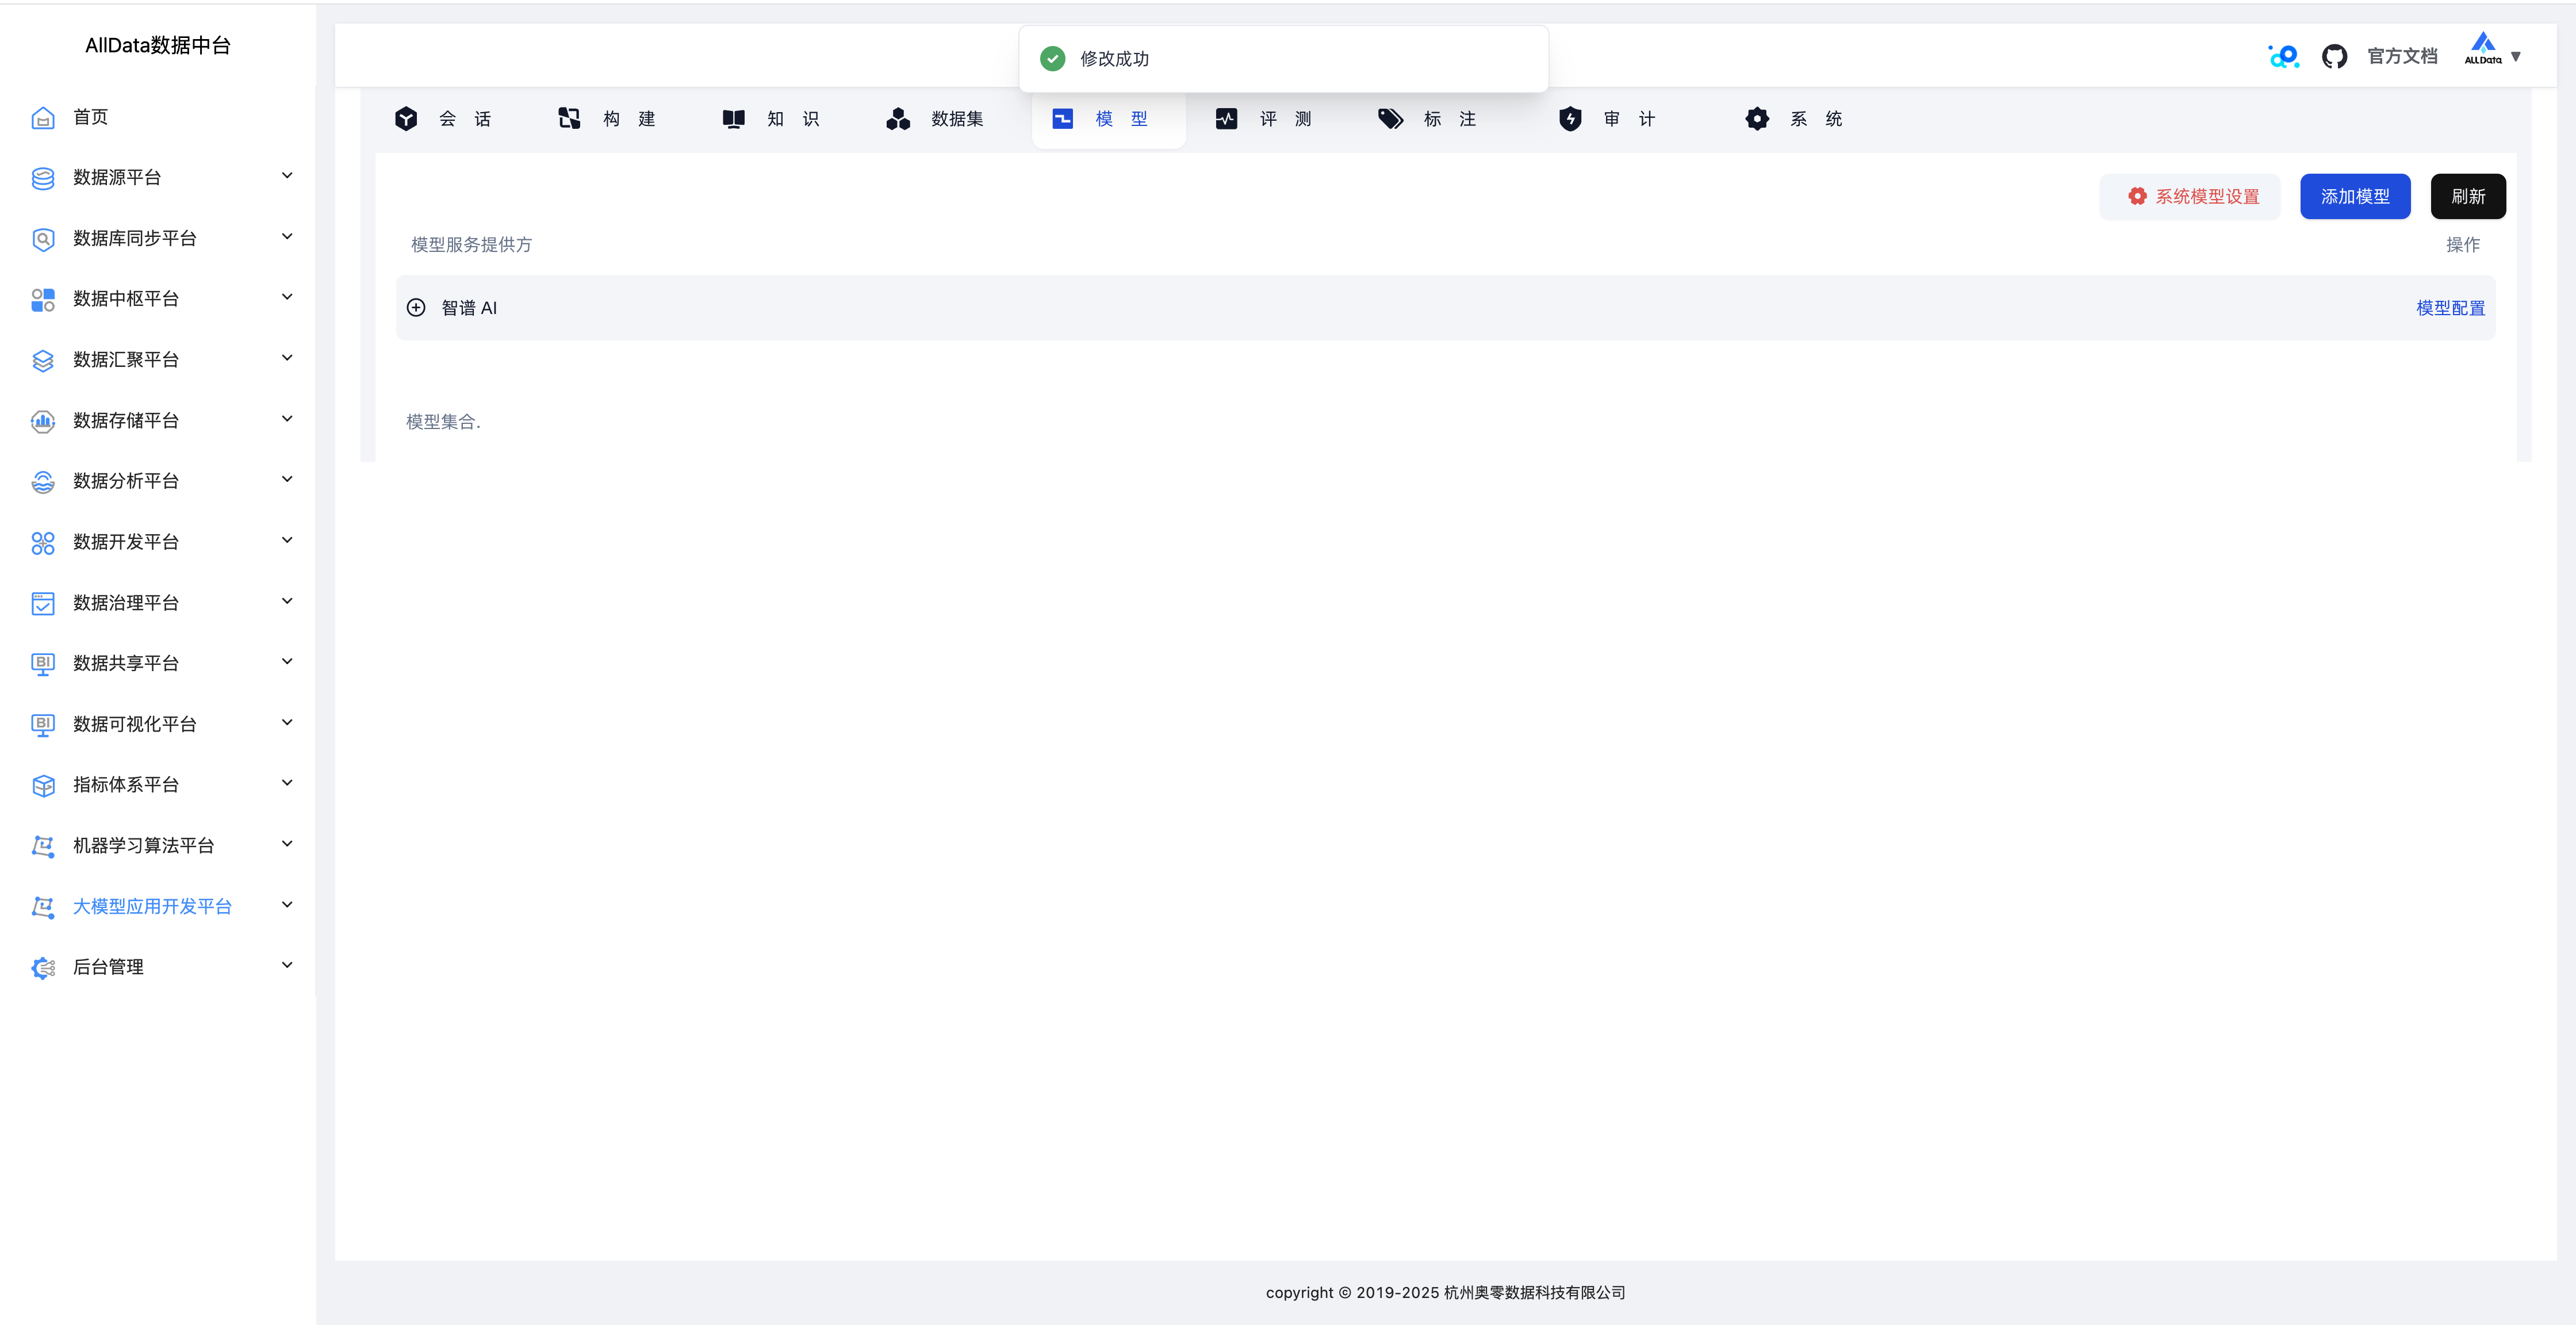Screen dimensions: 2576x1325
Task: Click the 数据集 cubes icon
Action: 898,119
